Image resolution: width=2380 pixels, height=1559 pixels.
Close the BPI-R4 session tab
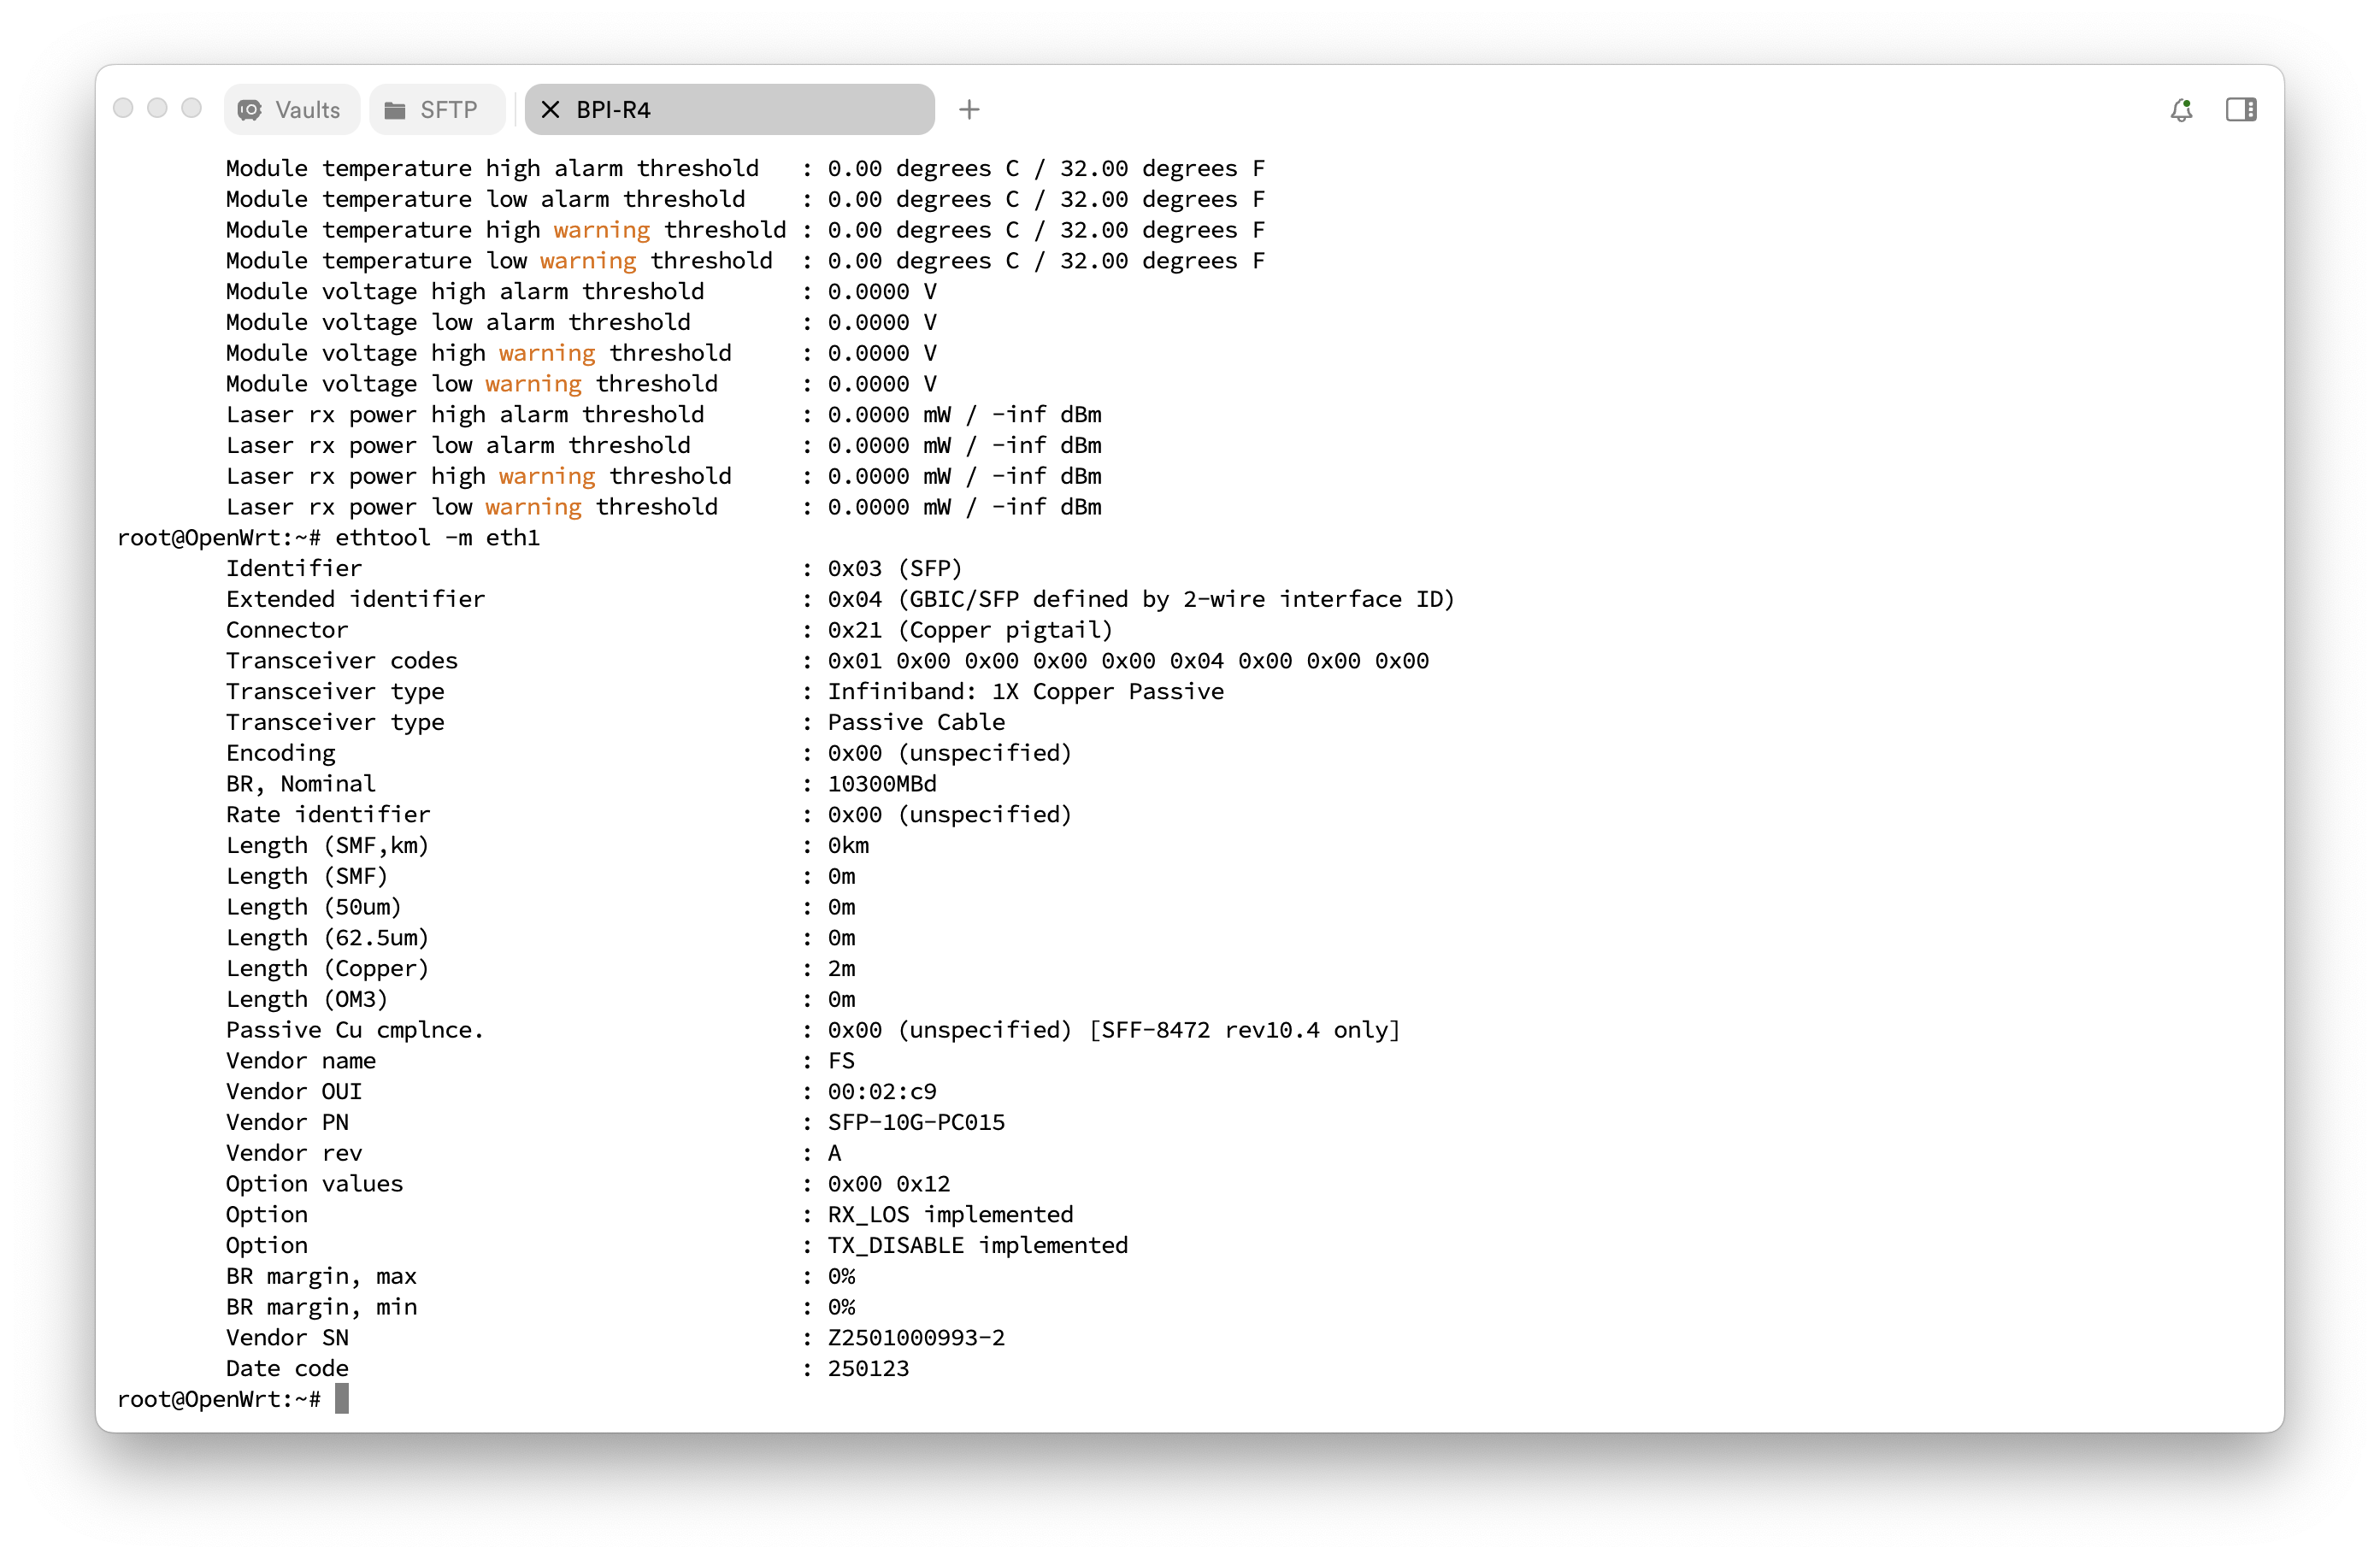550,110
